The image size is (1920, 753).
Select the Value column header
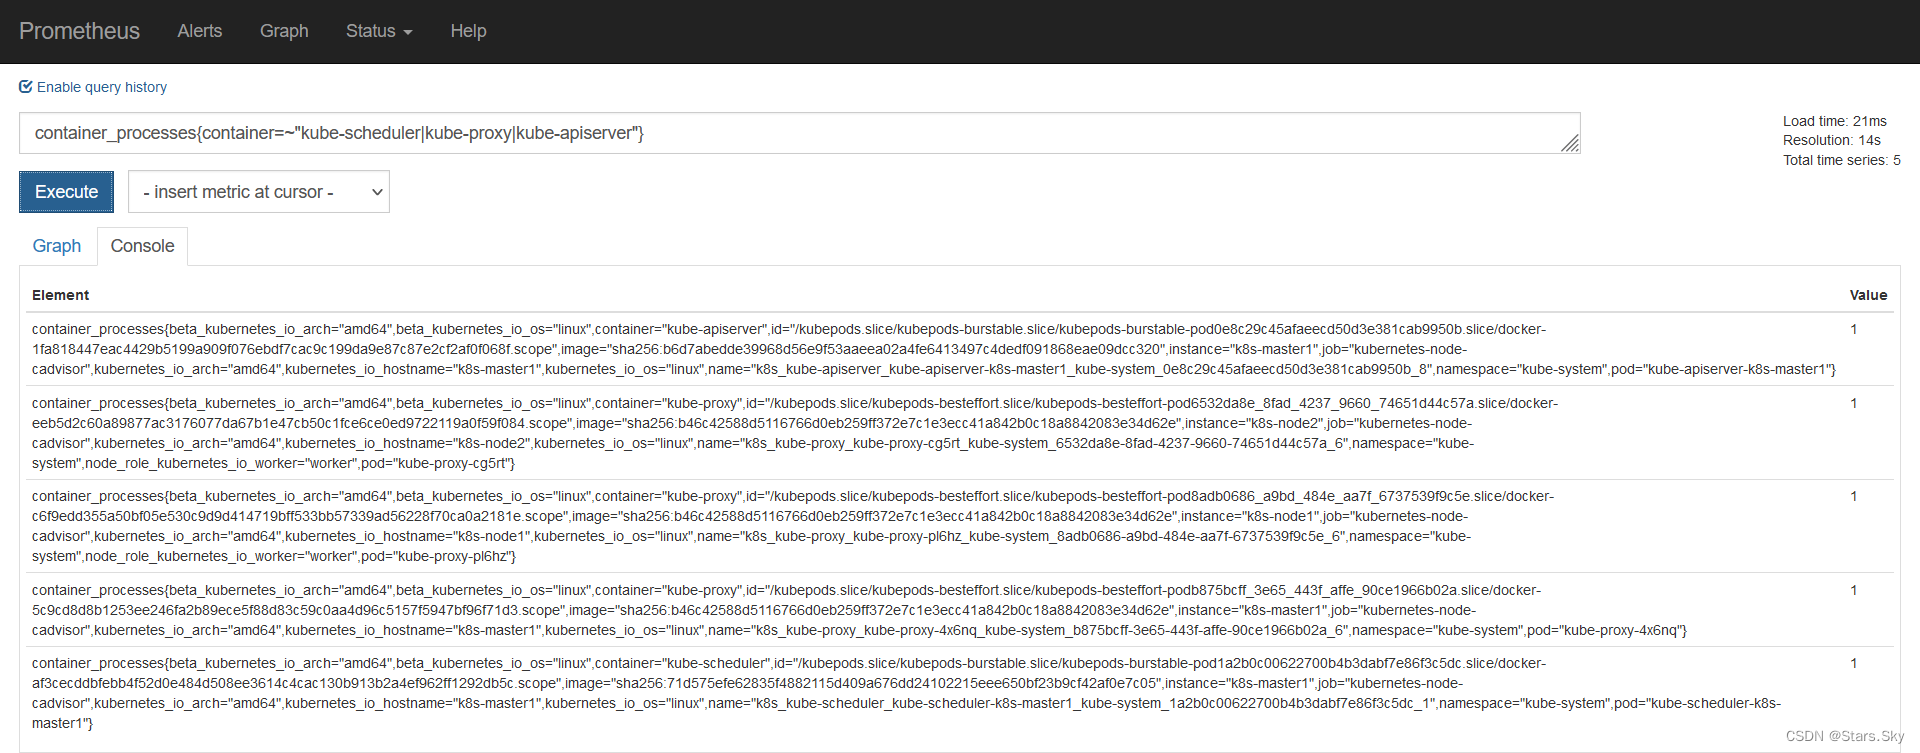[1868, 295]
